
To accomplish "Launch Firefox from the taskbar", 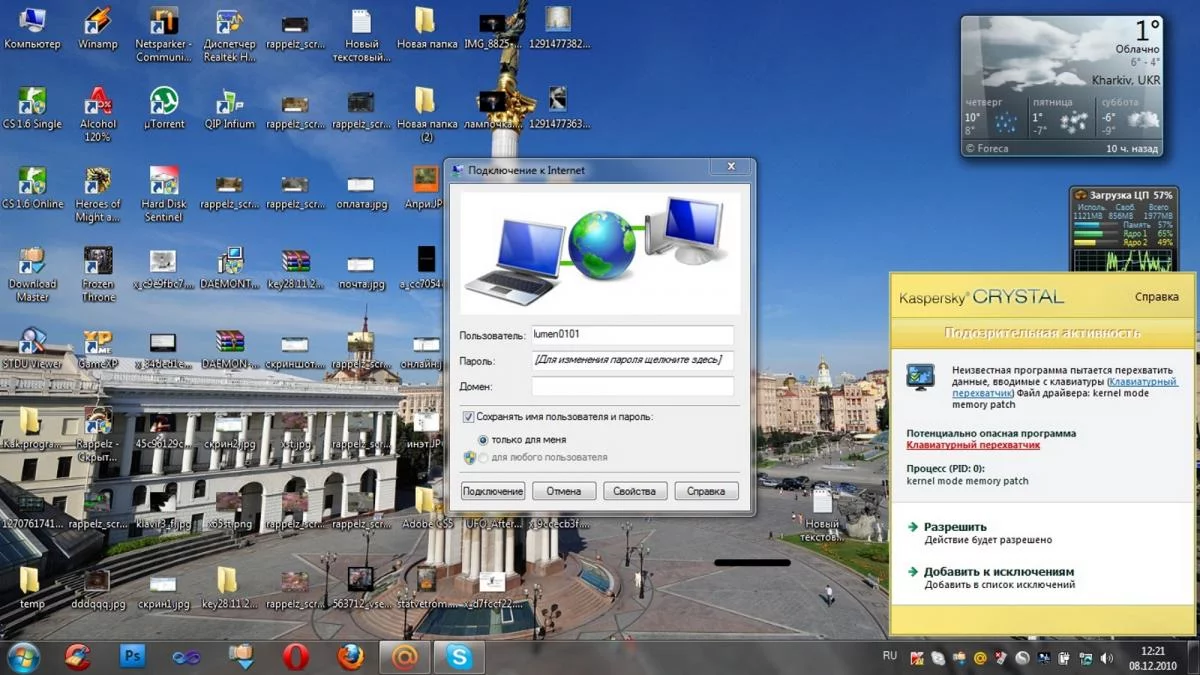I will 350,656.
